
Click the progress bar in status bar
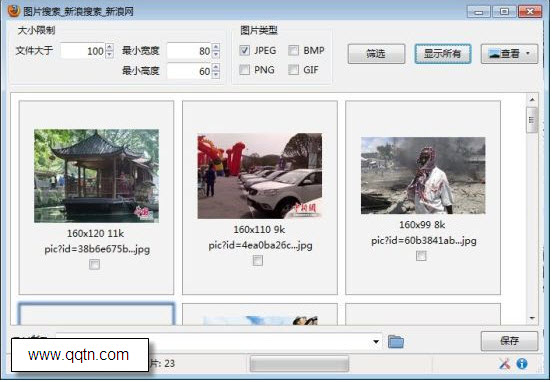299,364
